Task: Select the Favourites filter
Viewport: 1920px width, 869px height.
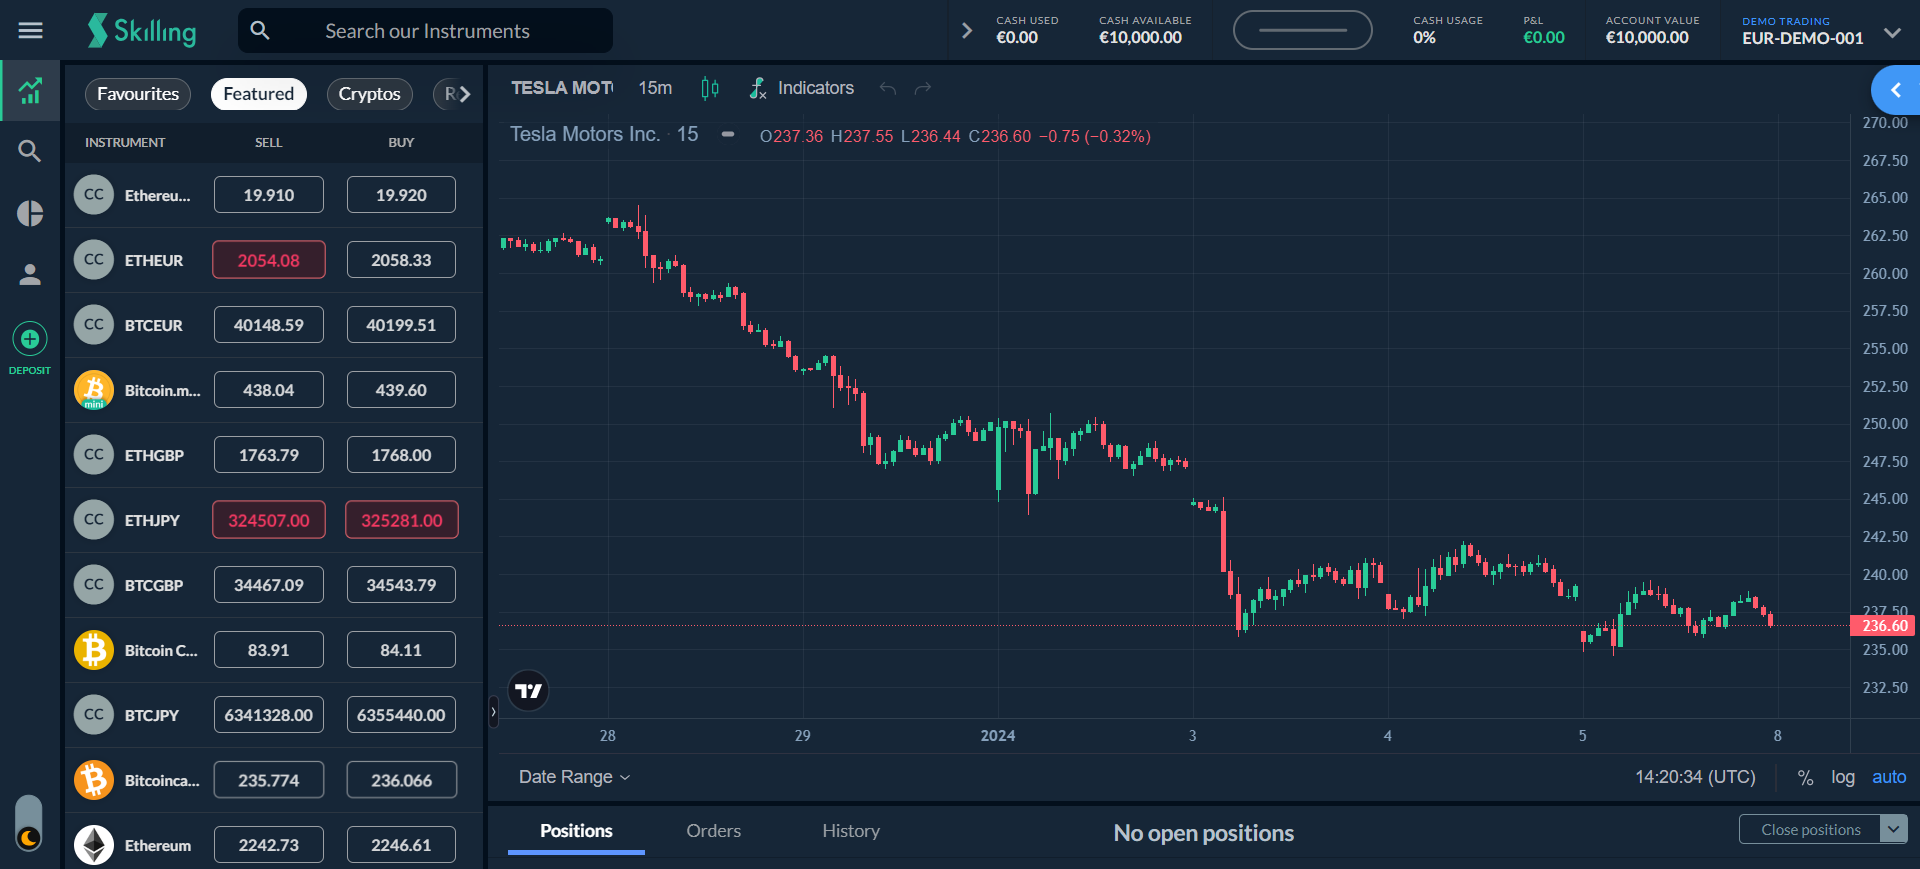Action: tap(138, 94)
